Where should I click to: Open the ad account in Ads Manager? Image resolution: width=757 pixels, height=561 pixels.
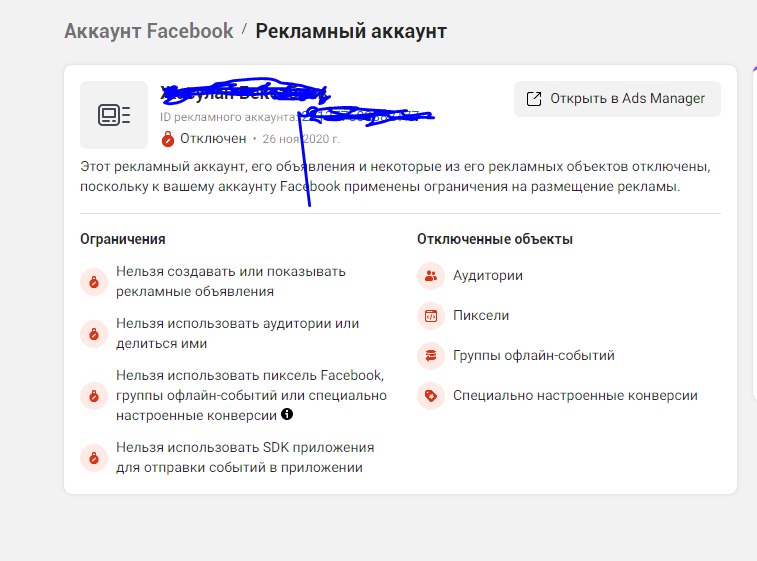tap(617, 98)
